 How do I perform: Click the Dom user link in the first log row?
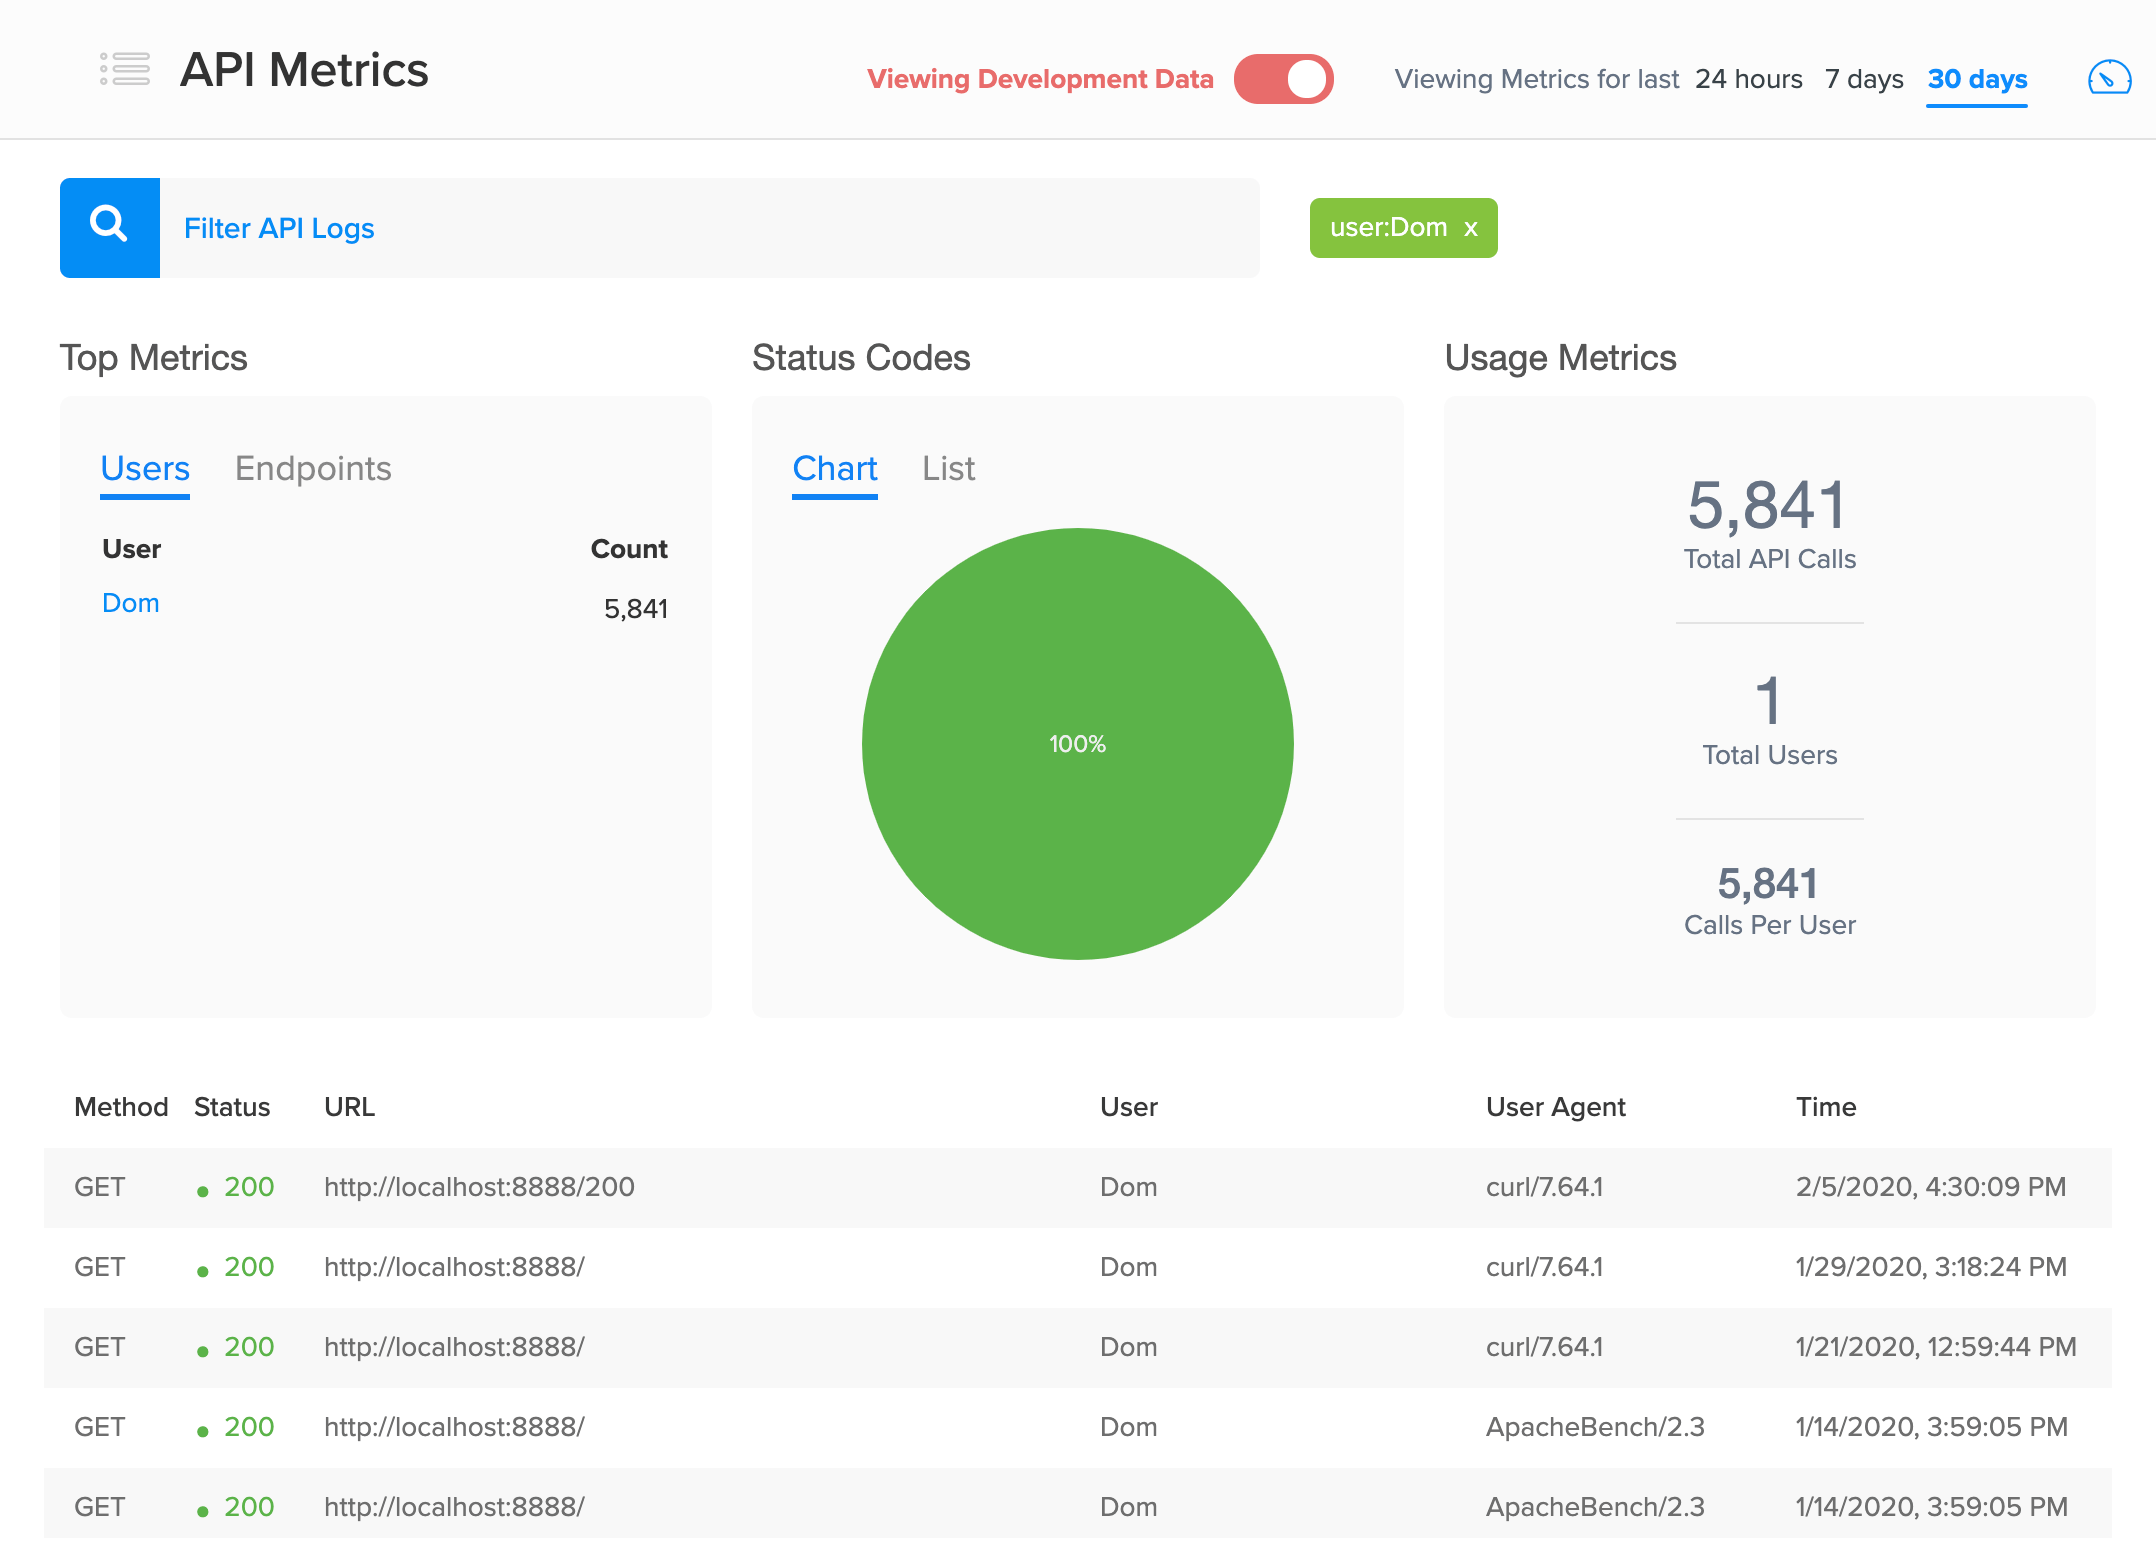tap(1128, 1188)
